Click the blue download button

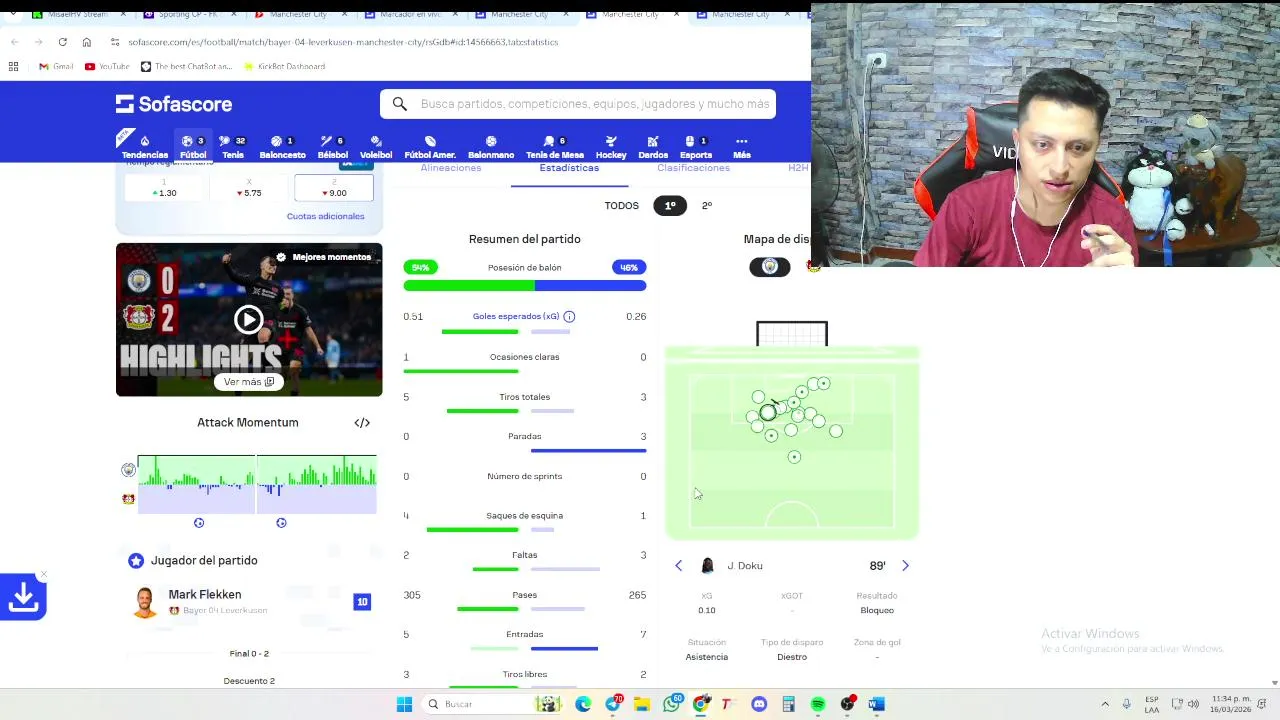tap(23, 597)
